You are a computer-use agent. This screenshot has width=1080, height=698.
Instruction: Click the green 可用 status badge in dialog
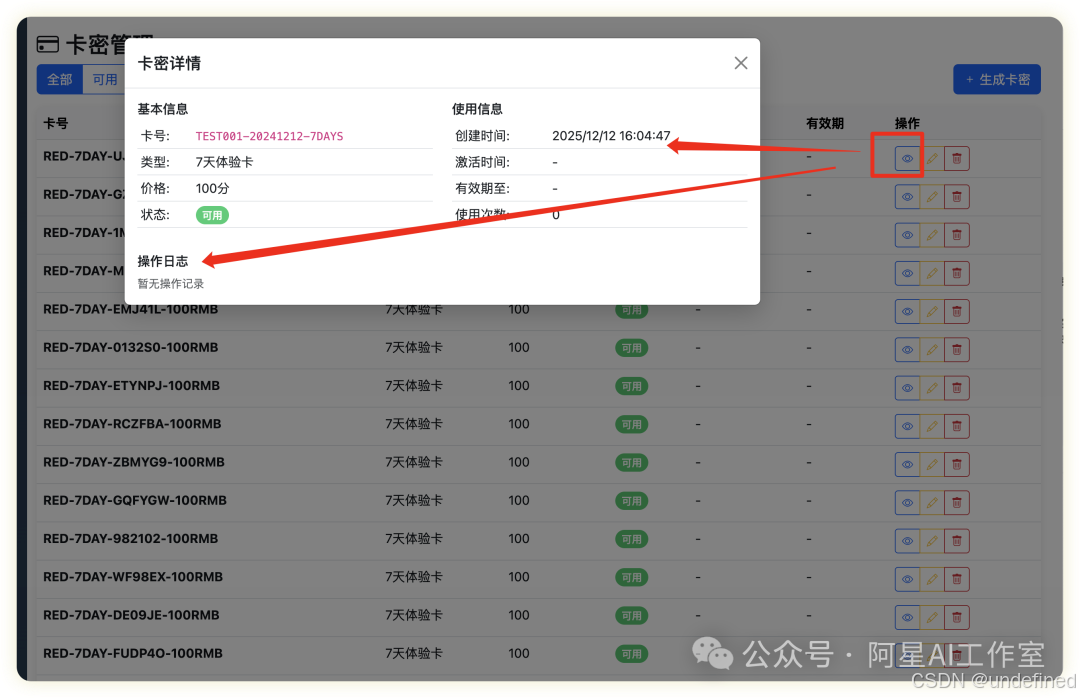pyautogui.click(x=212, y=216)
